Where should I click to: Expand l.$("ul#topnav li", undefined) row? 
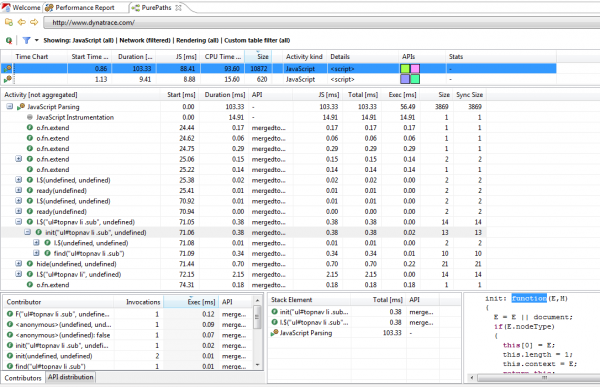click(x=18, y=274)
